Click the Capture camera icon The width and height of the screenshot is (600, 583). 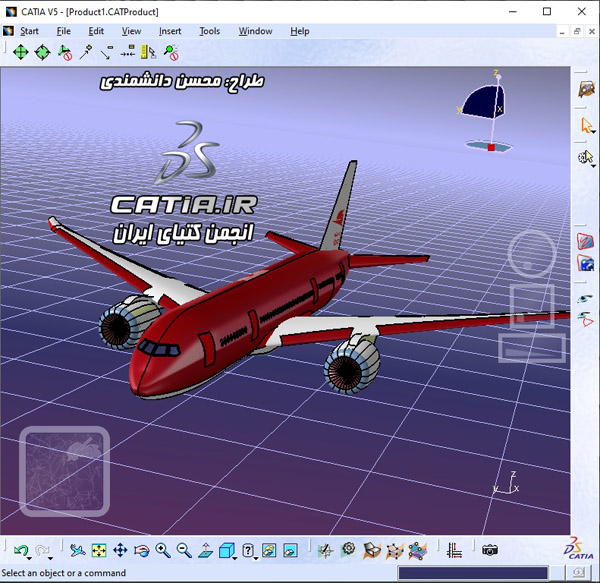tap(489, 550)
